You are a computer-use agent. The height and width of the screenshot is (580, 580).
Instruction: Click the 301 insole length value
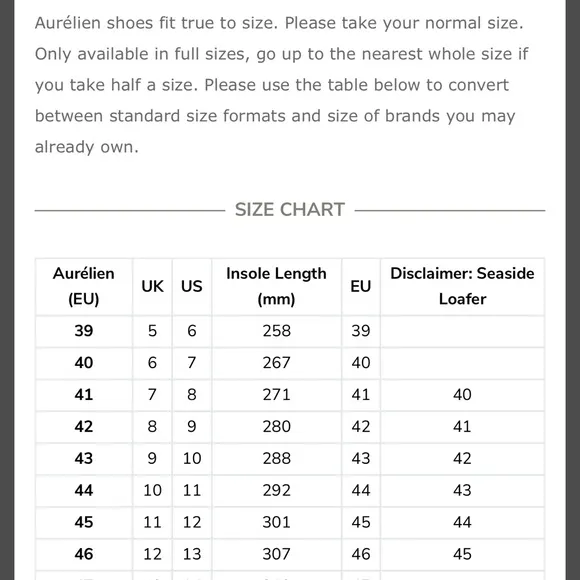(x=276, y=522)
